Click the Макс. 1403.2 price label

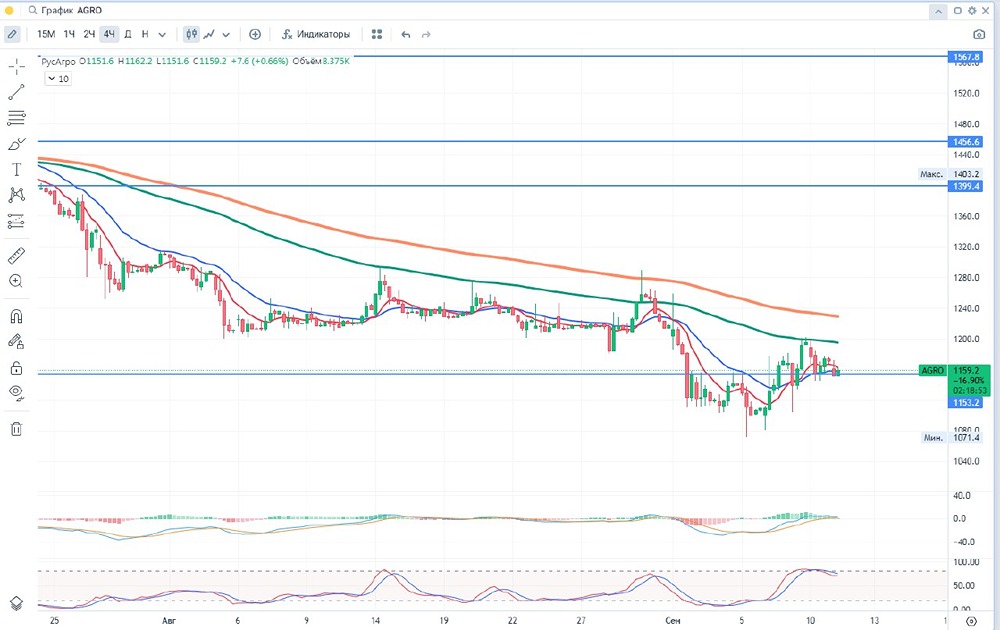950,174
